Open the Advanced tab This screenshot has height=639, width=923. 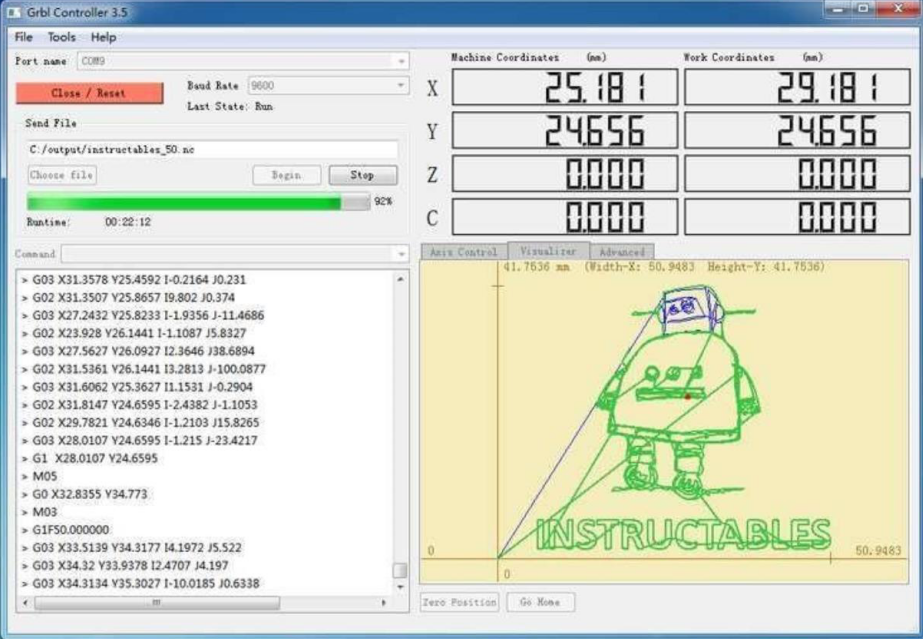622,252
